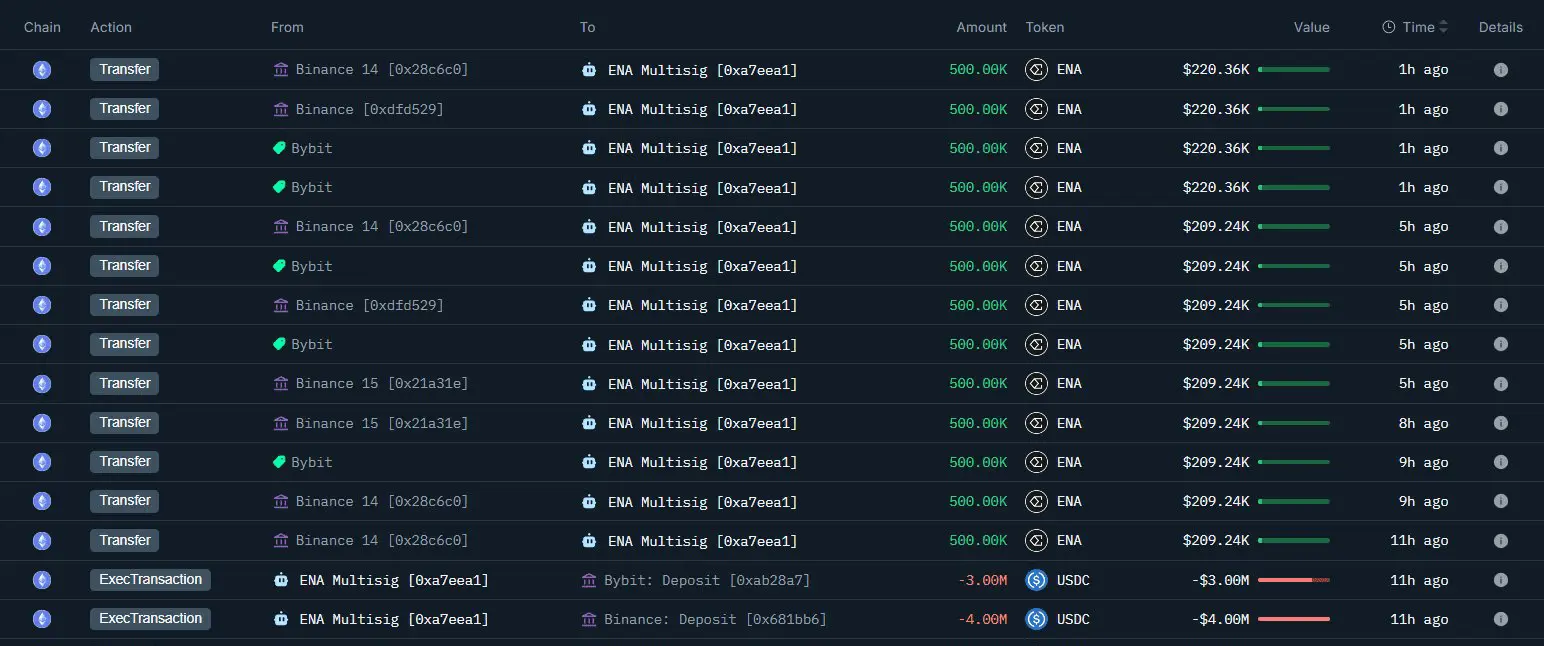The width and height of the screenshot is (1544, 646).
Task: Click Transfer badge in Binance 14 1h ago row
Action: pos(124,70)
